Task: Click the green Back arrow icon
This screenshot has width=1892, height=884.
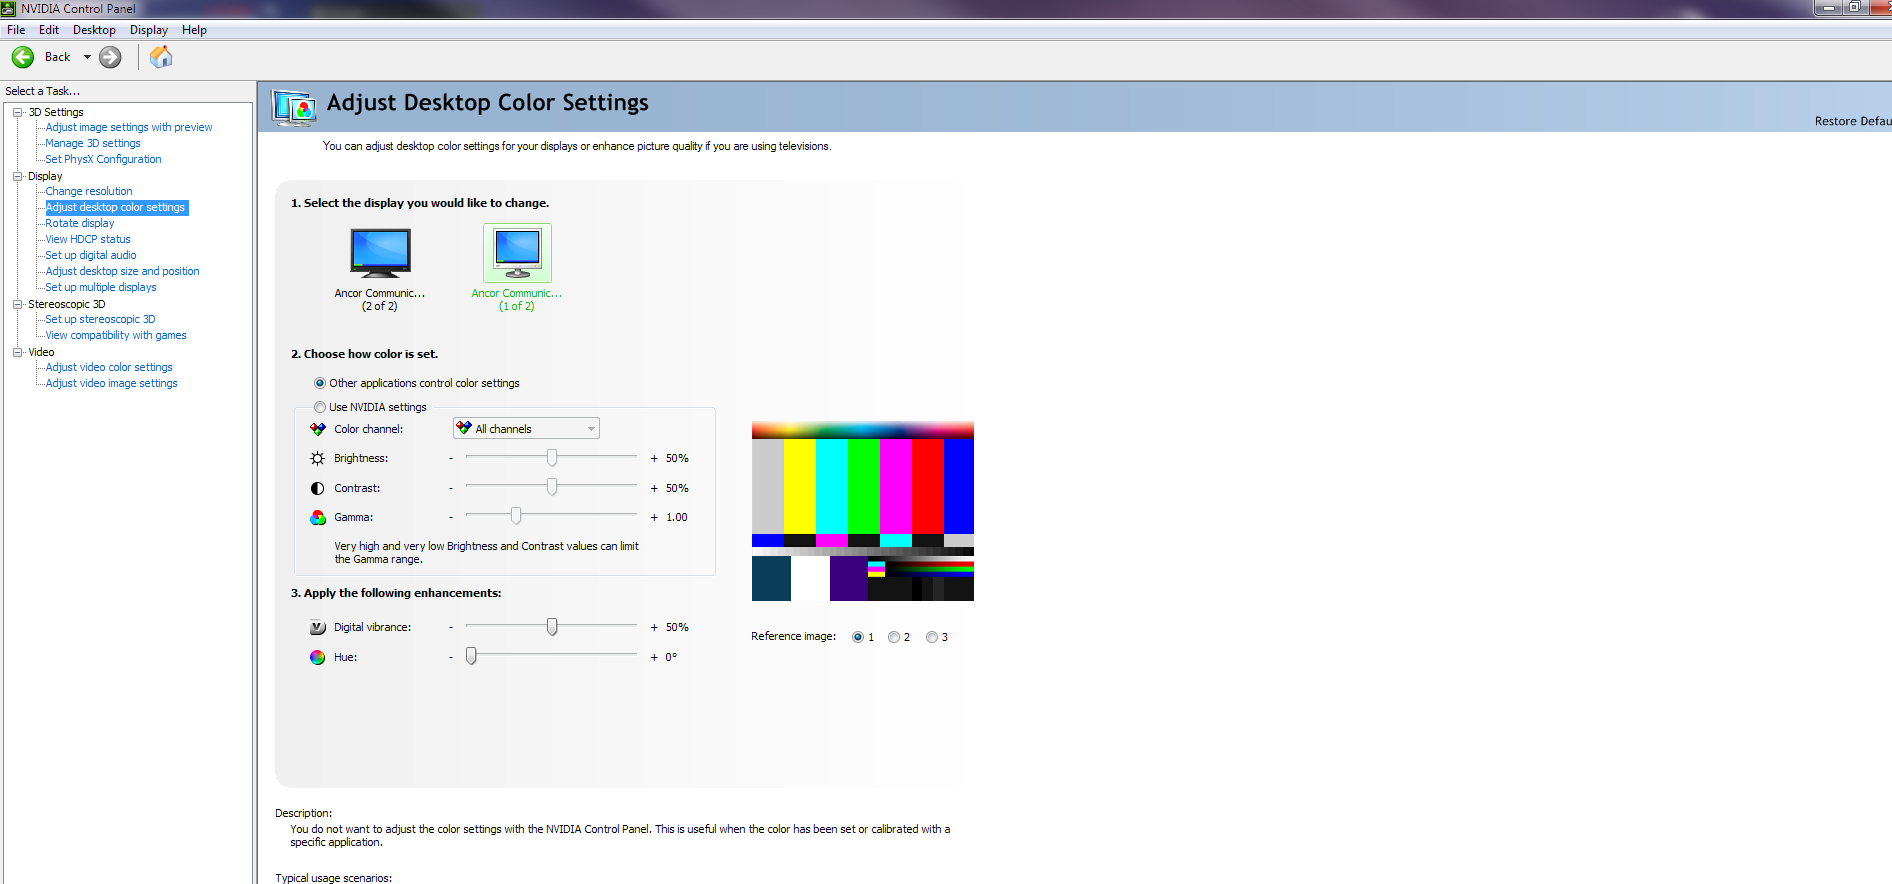Action: (23, 57)
